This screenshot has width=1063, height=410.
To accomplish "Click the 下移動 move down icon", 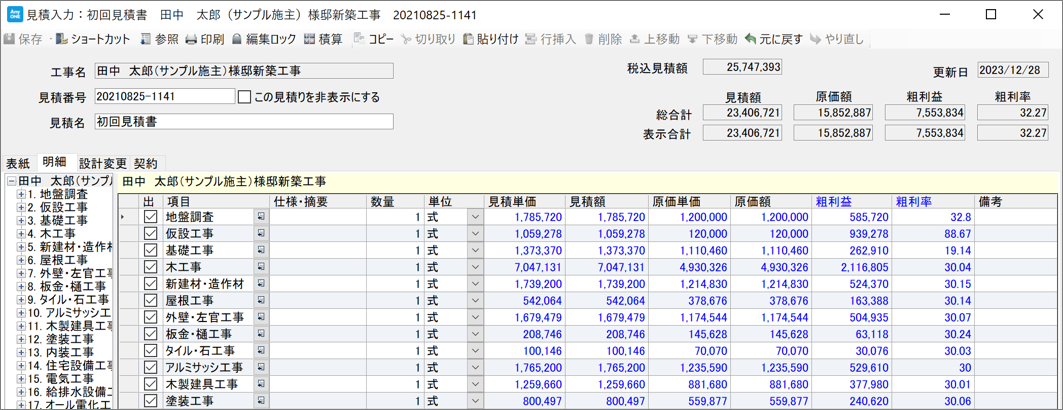I will pyautogui.click(x=692, y=39).
